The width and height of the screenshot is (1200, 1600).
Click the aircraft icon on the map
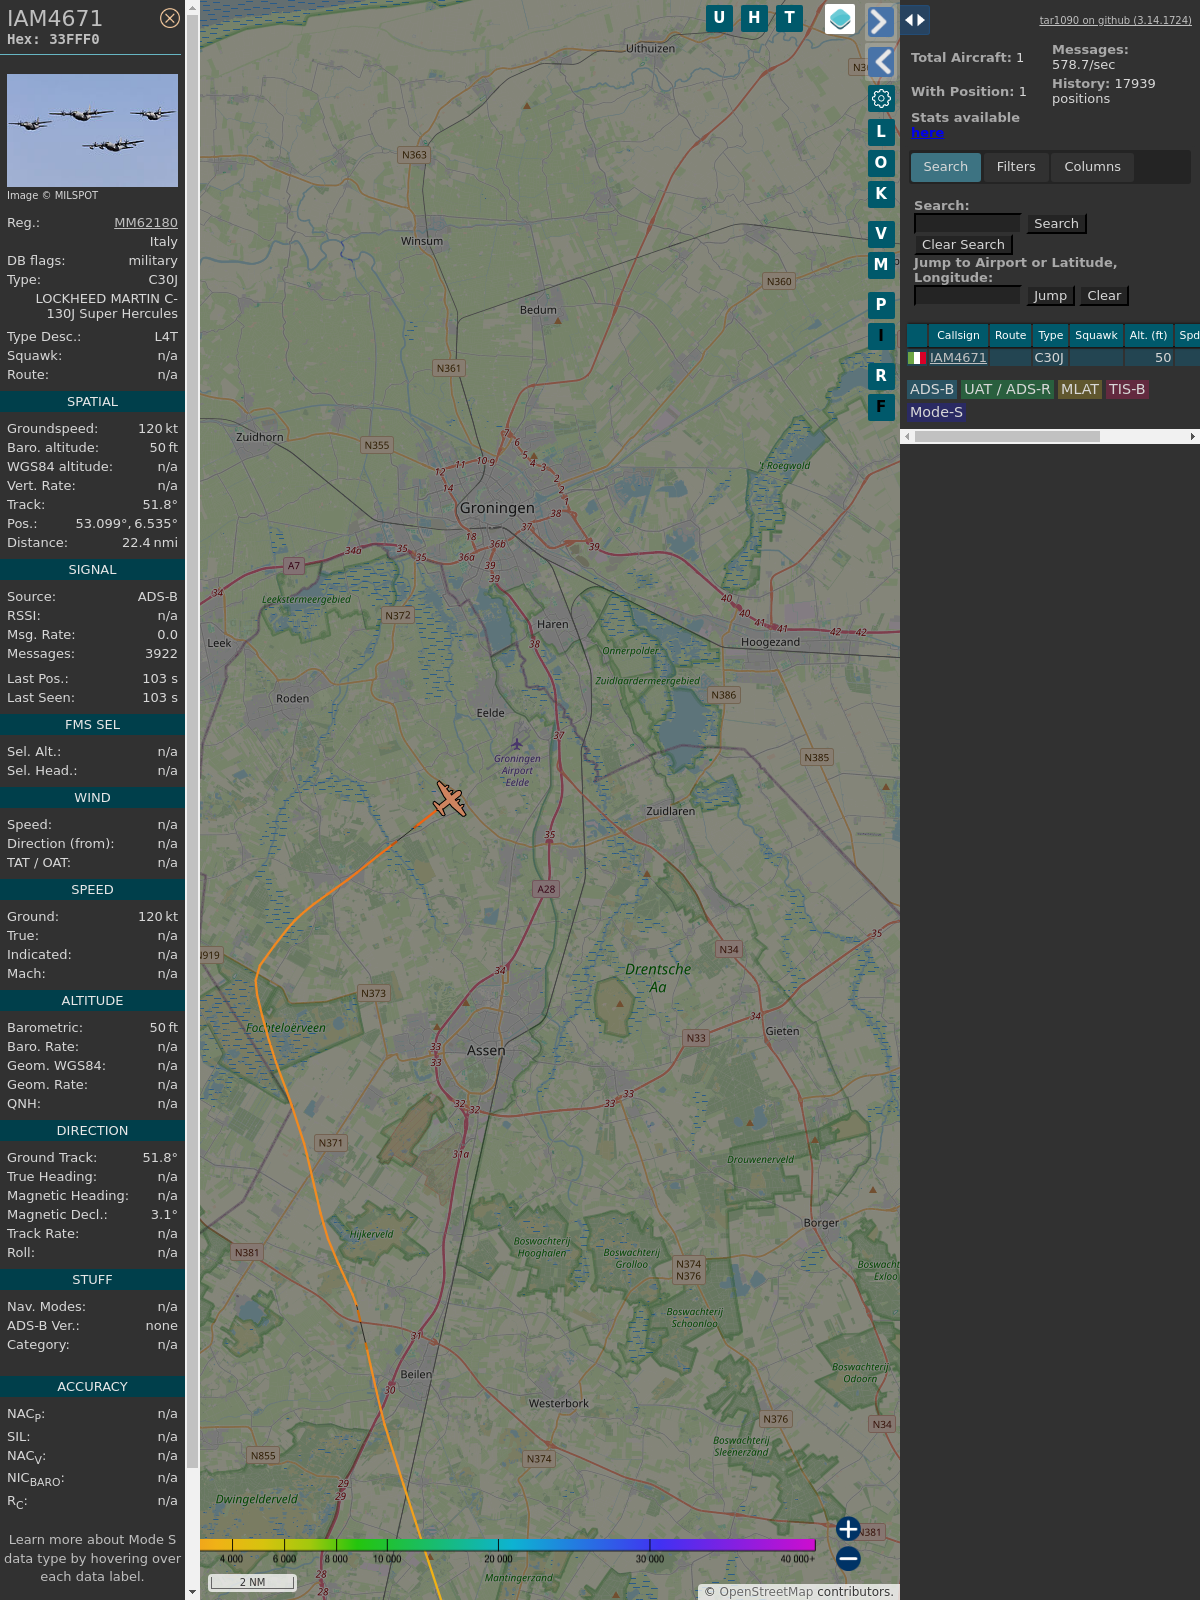click(x=450, y=799)
